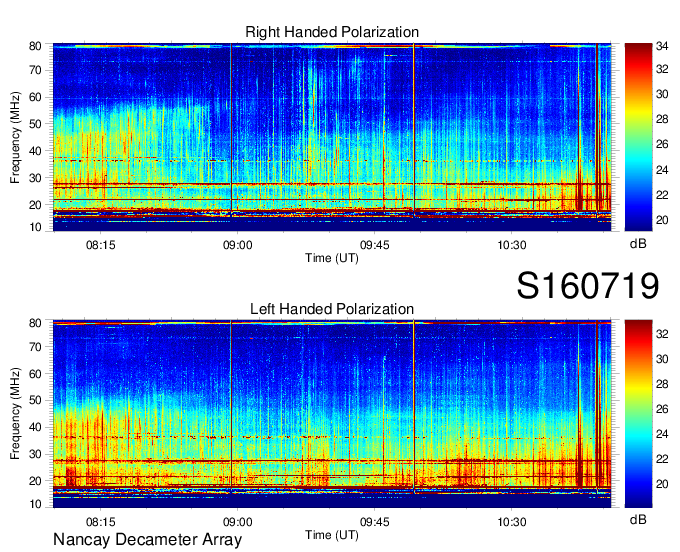Click the dB unit under lower color bar
Image resolution: width=680 pixels, height=552 pixels.
point(638,520)
